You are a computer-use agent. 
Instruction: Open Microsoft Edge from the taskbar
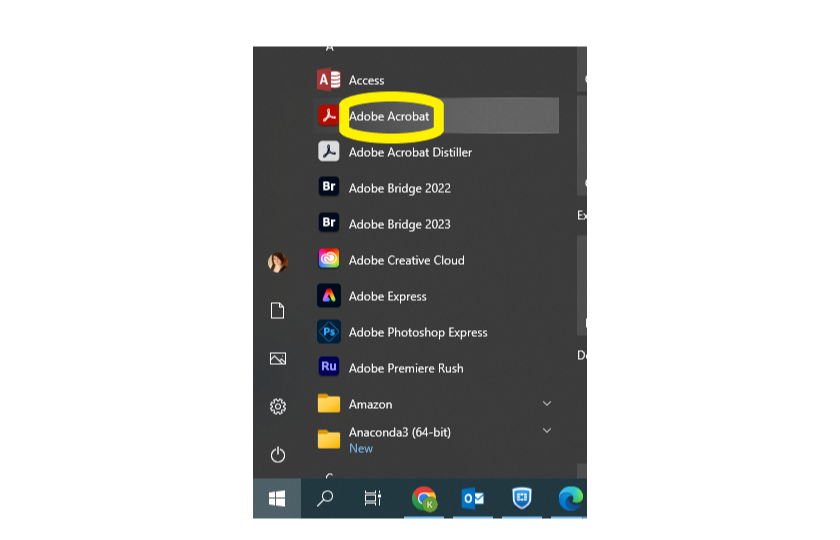[571, 499]
